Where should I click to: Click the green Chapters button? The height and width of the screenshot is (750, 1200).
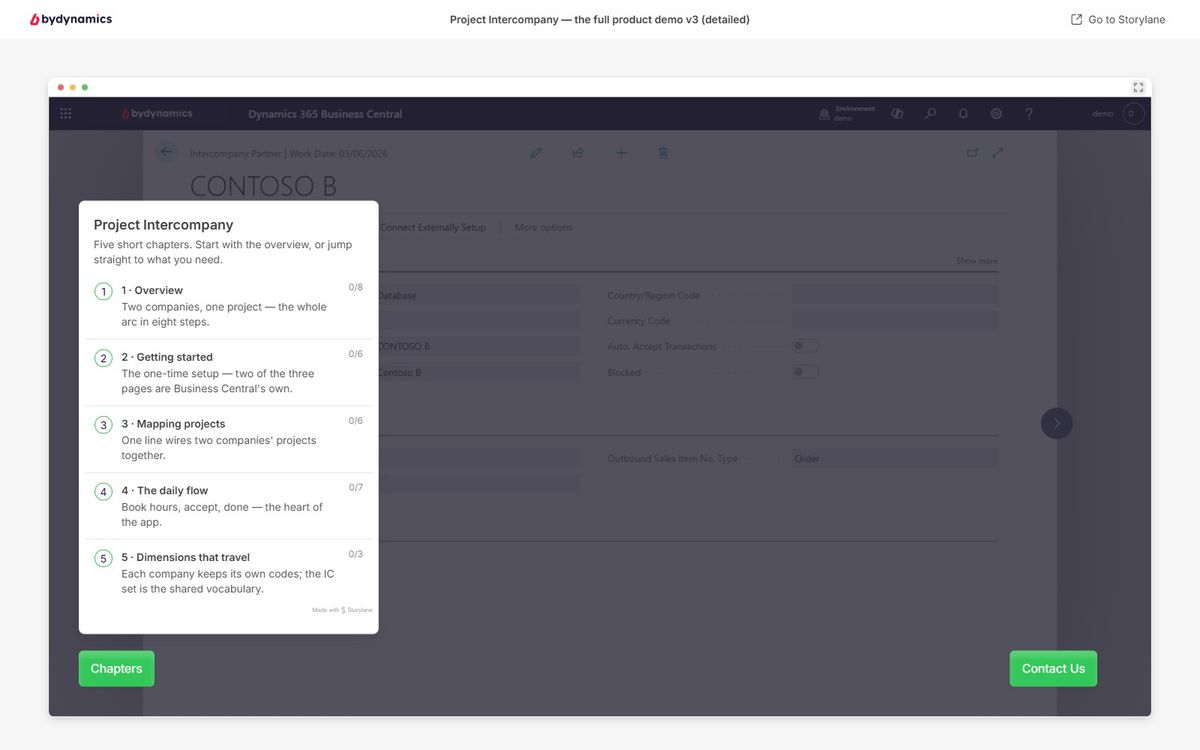pyautogui.click(x=116, y=669)
